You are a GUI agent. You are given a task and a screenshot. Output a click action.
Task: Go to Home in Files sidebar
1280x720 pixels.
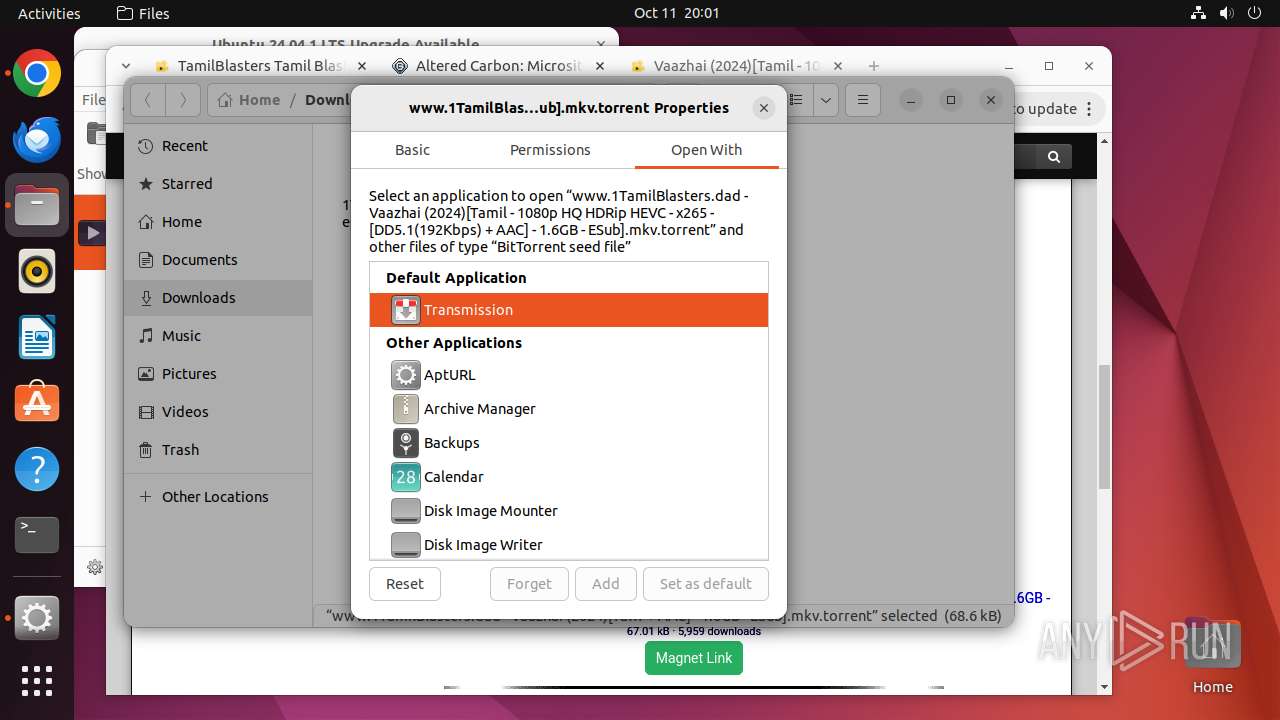(218, 222)
